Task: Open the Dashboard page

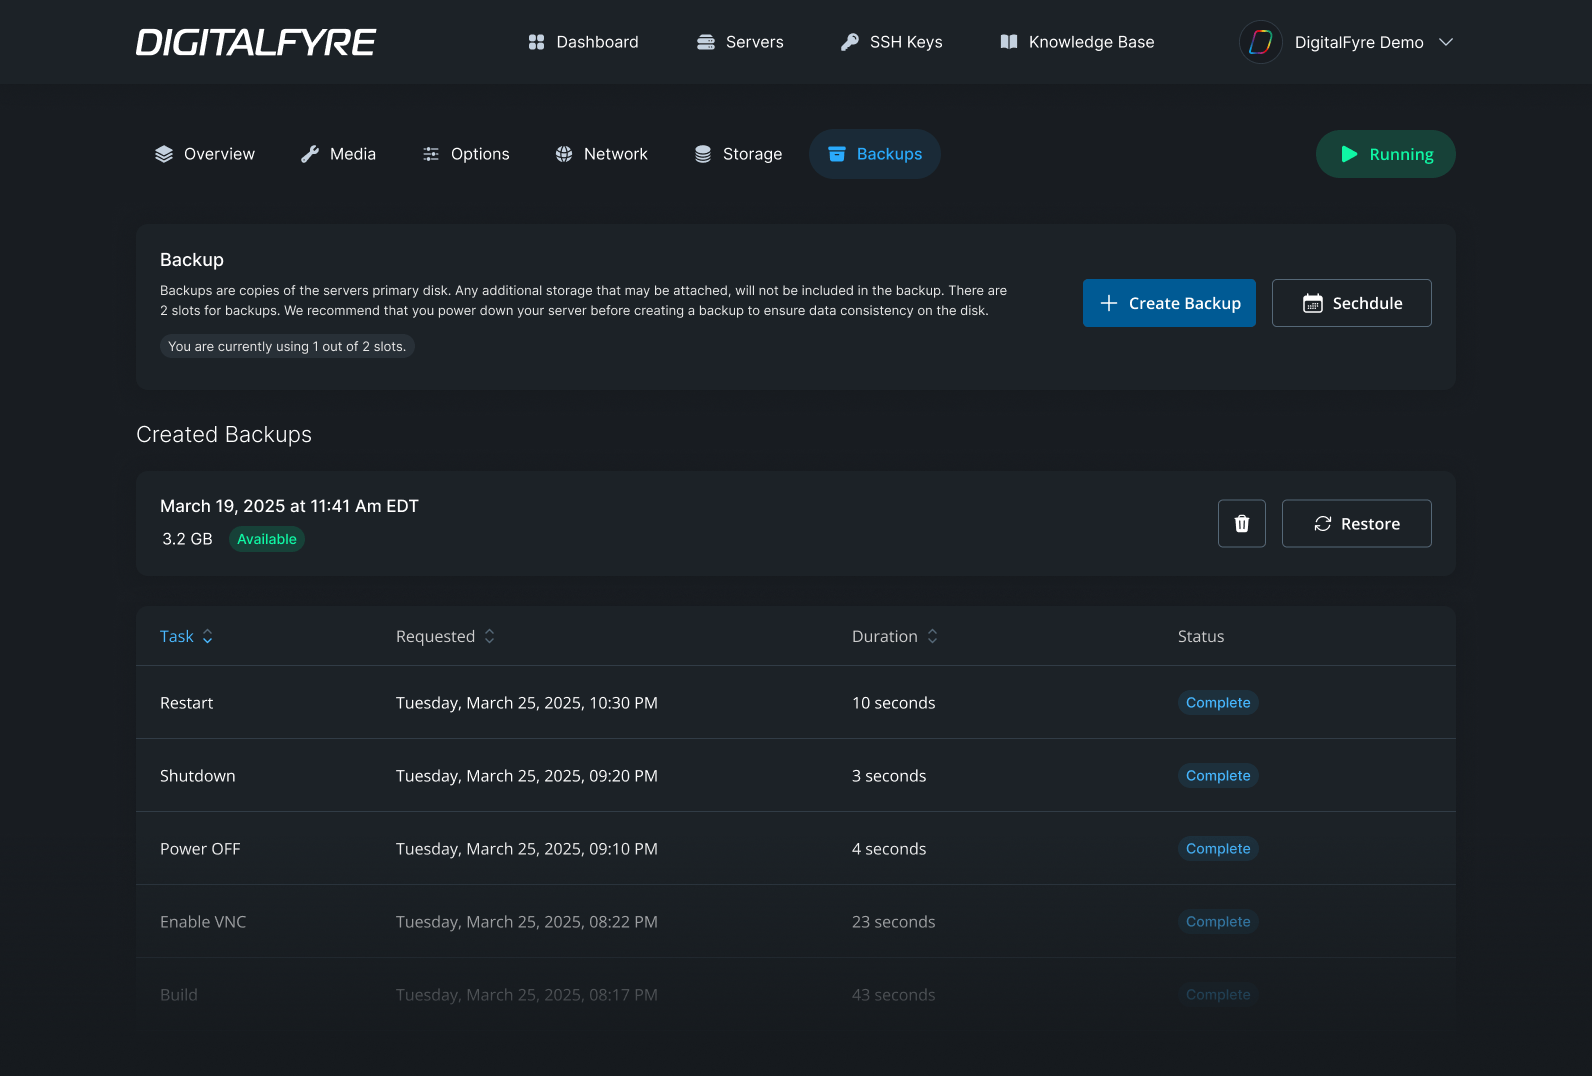Action: point(583,42)
